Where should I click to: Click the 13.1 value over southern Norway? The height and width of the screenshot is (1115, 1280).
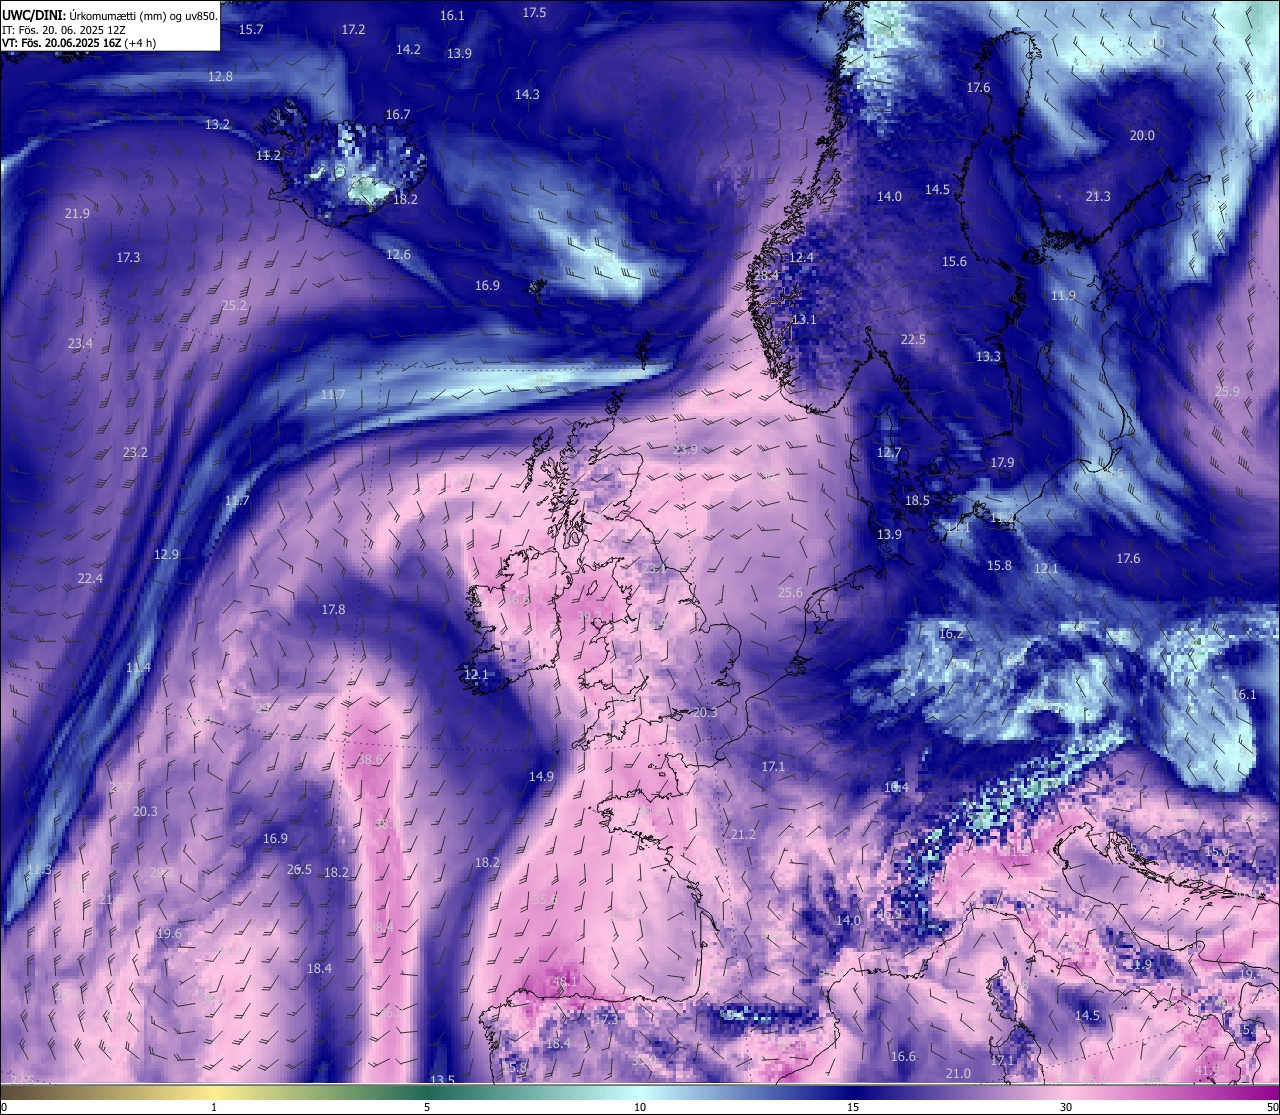804,320
